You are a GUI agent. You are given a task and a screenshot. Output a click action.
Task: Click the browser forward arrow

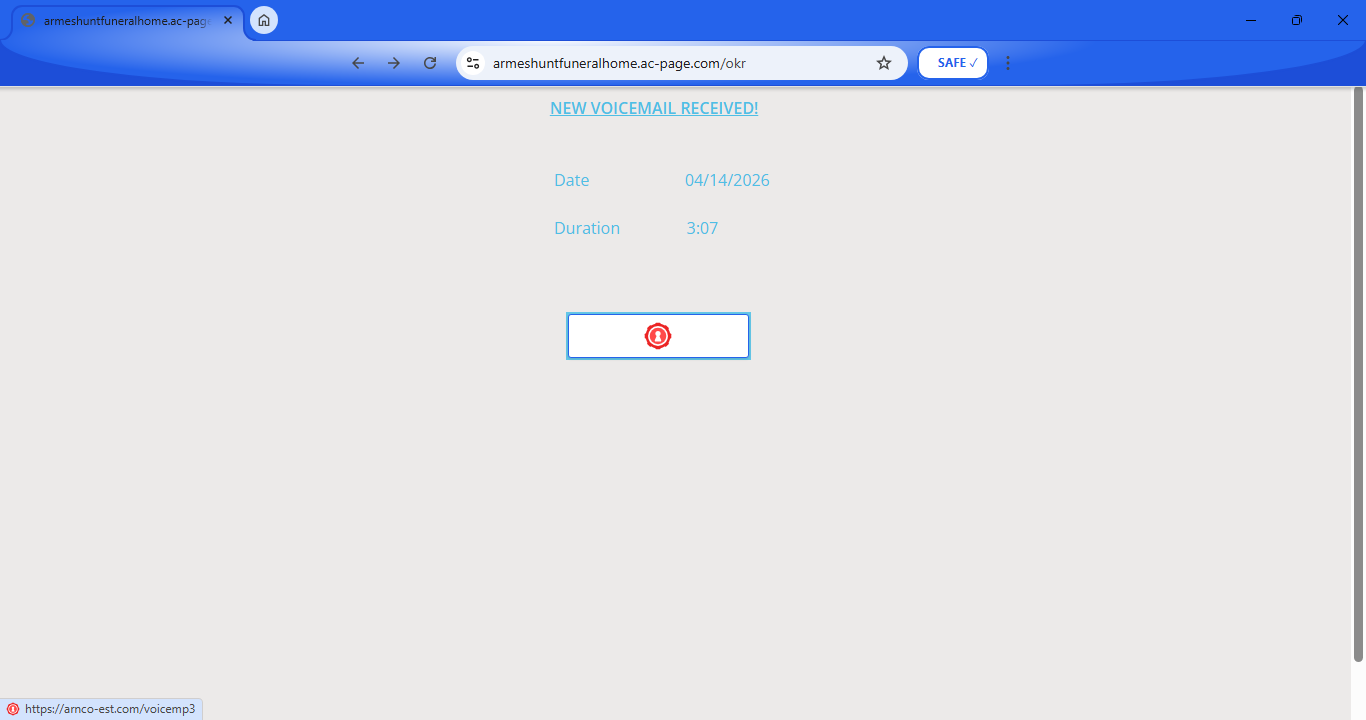point(394,63)
